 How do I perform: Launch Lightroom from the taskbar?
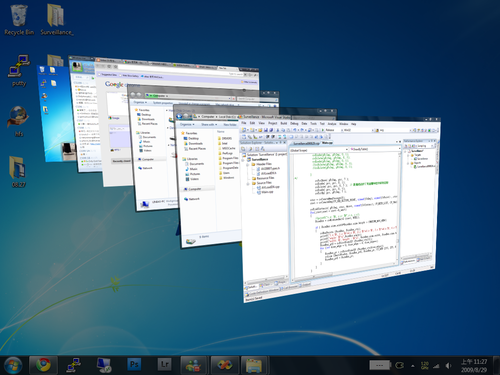[x=164, y=364]
